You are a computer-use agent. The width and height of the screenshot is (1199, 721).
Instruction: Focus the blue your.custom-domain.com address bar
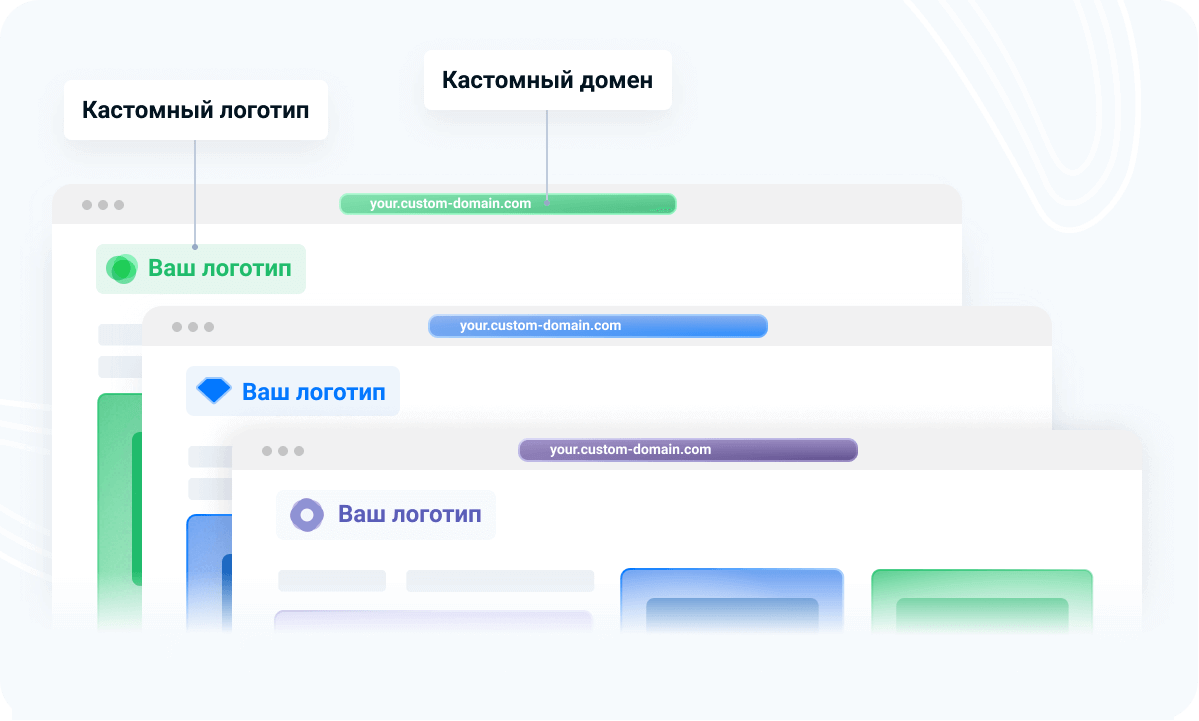tap(598, 326)
